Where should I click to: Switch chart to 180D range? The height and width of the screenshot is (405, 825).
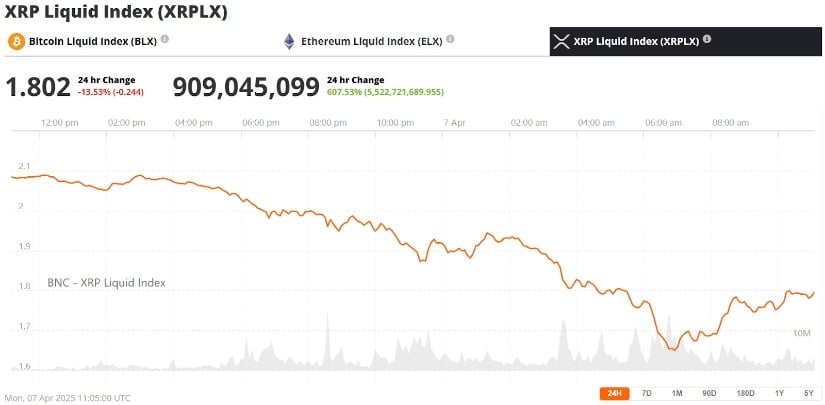pos(745,393)
